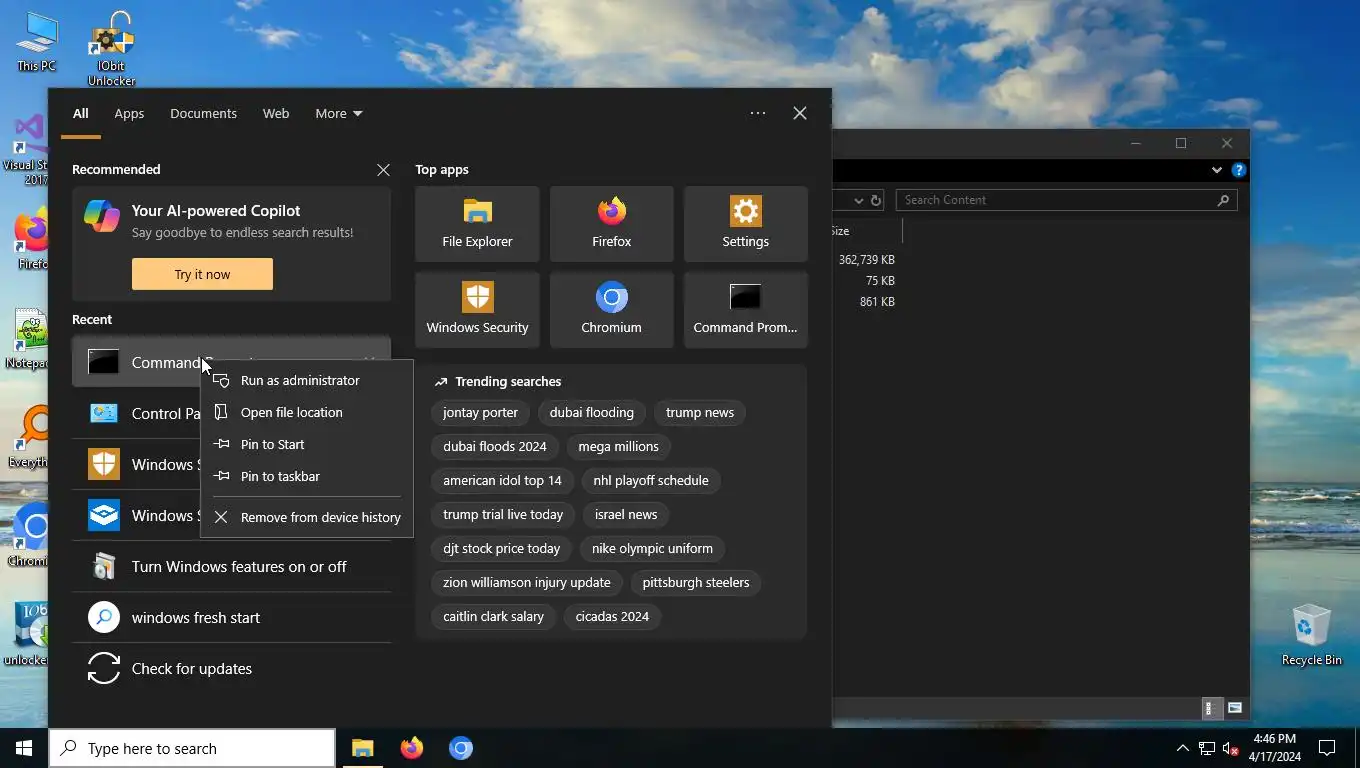Open Chromium on the taskbar

point(460,748)
